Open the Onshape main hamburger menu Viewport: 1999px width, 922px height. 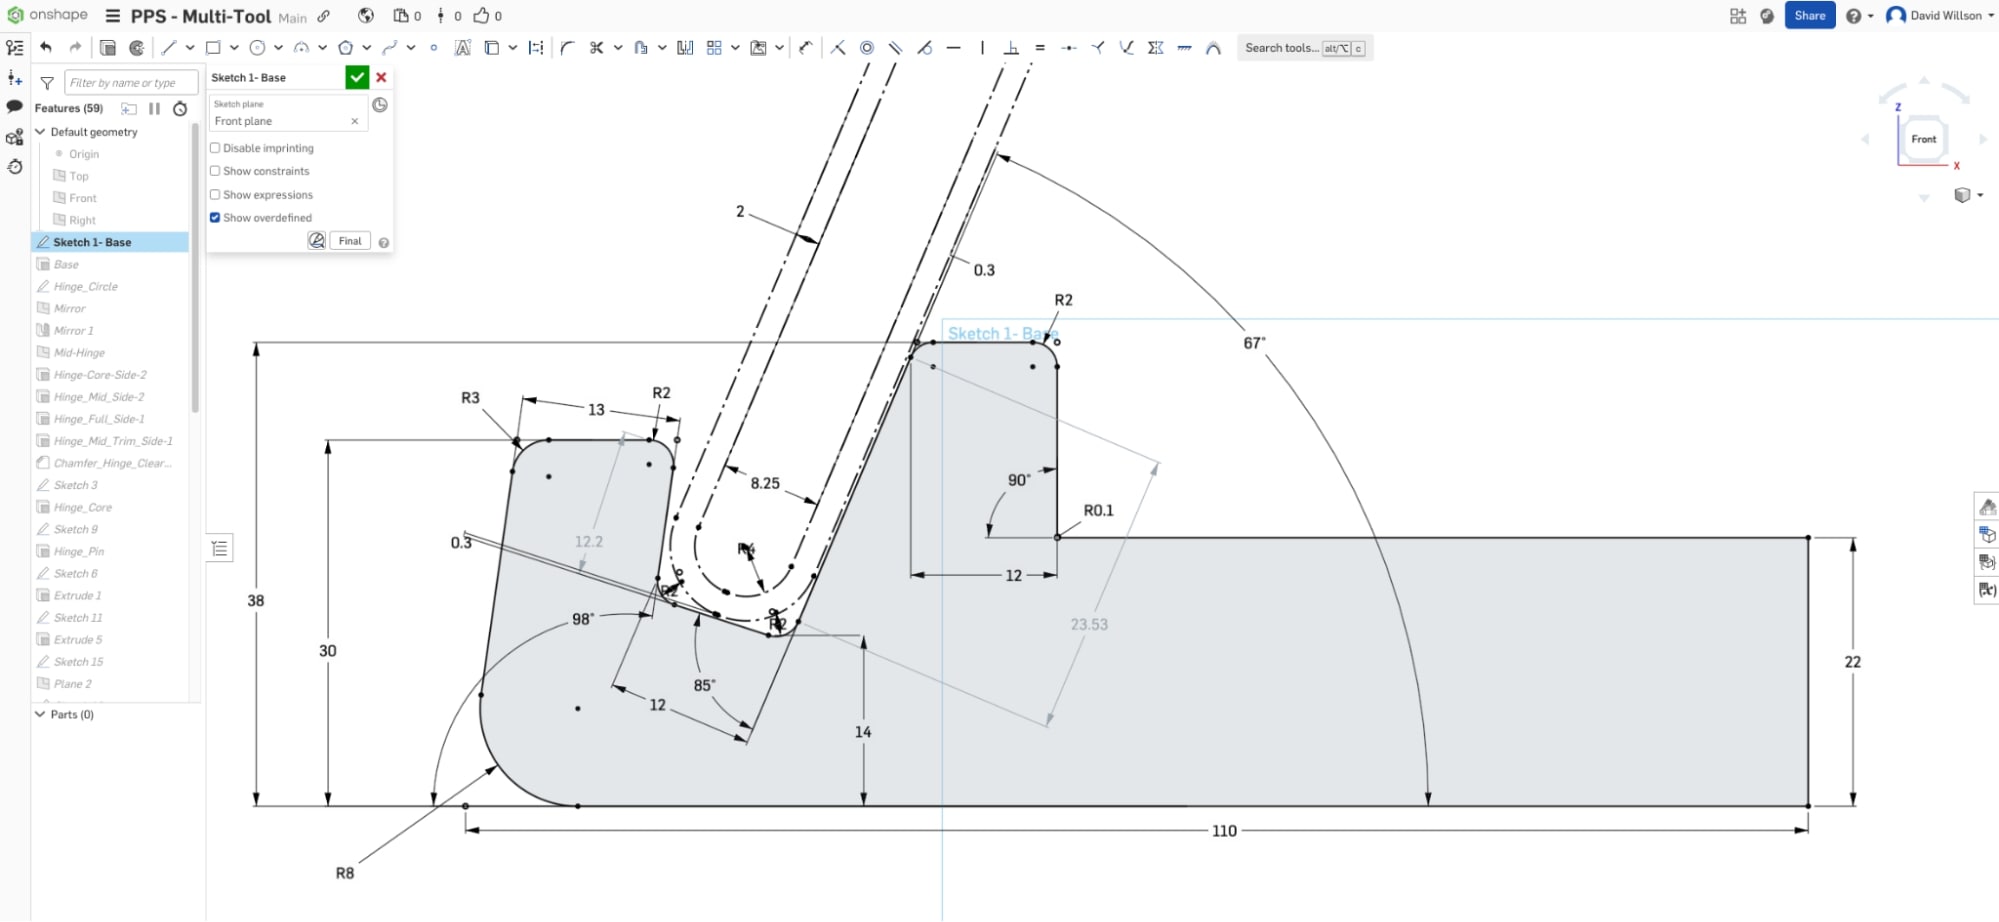(113, 16)
